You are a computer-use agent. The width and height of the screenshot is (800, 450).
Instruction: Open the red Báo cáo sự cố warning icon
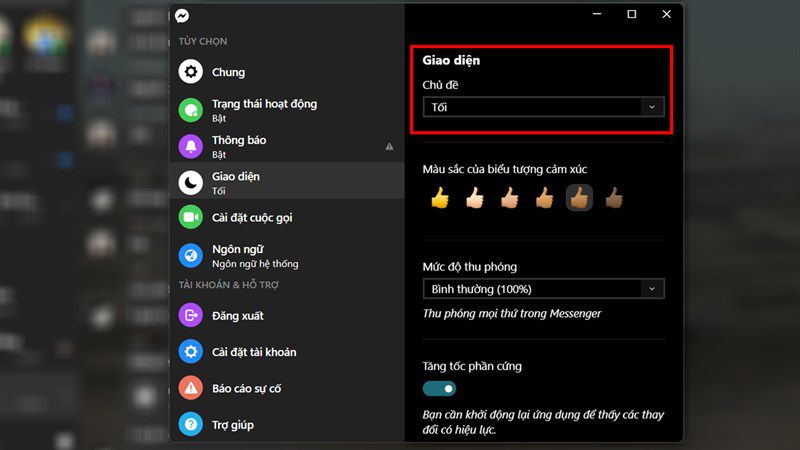(x=191, y=388)
